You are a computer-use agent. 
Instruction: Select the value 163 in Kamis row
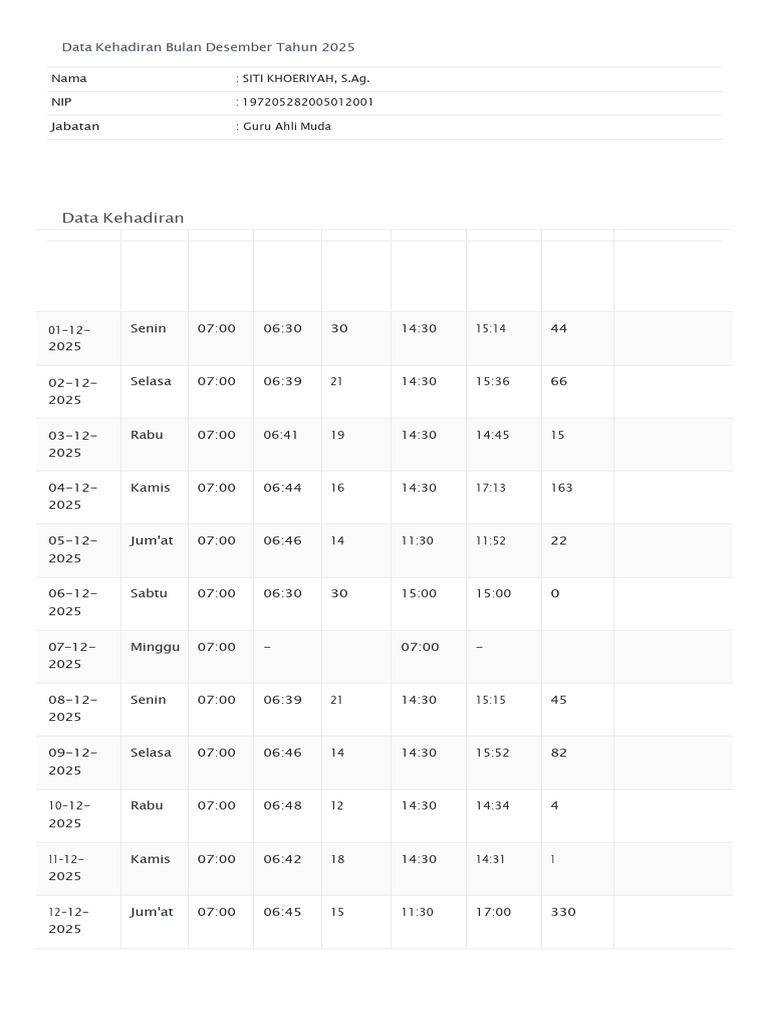pyautogui.click(x=562, y=488)
